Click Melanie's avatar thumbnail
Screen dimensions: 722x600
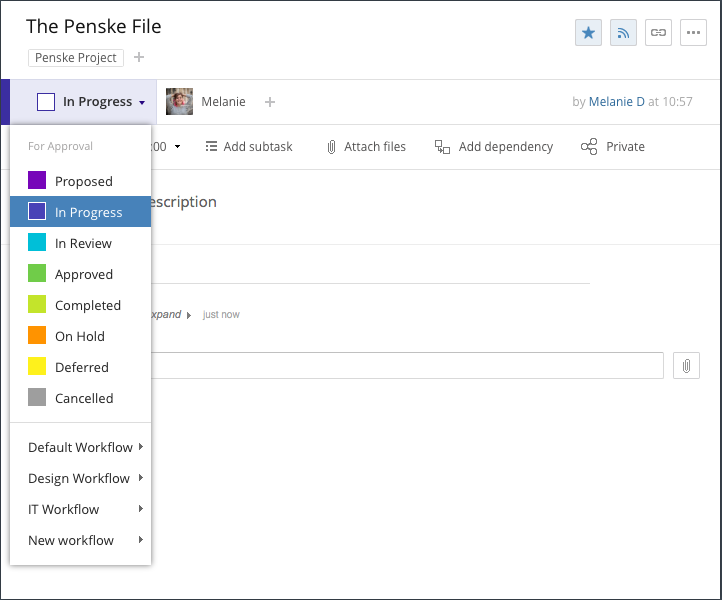[x=179, y=101]
